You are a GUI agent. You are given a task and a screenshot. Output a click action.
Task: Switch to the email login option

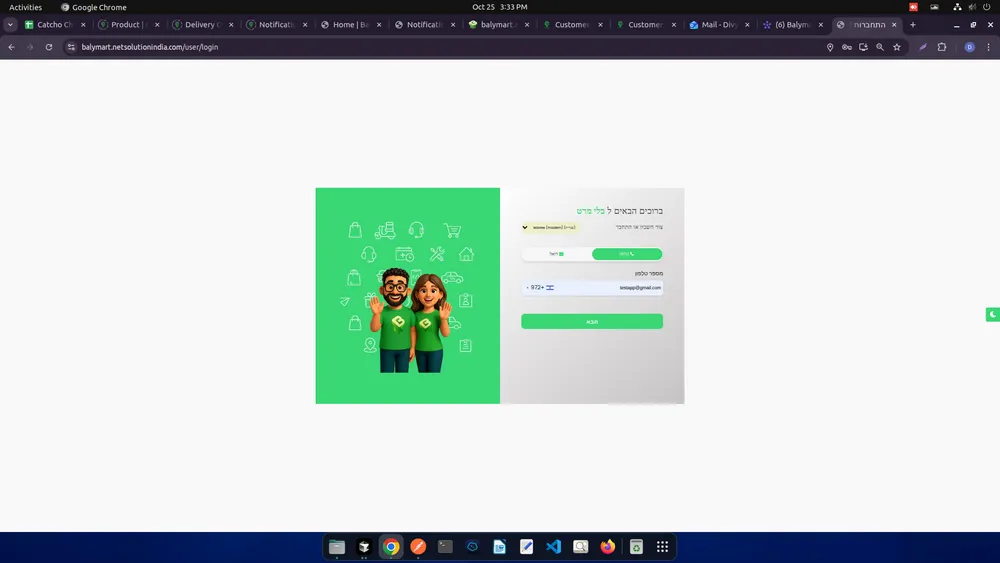pos(557,254)
